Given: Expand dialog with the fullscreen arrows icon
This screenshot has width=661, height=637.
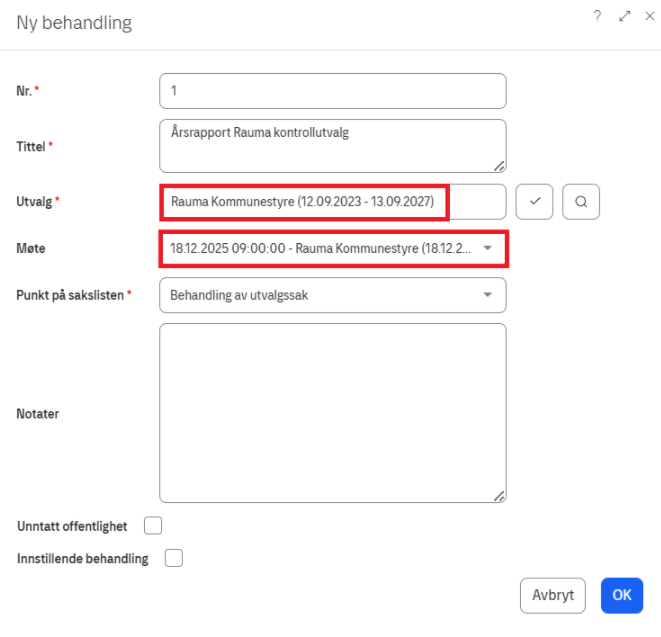Looking at the screenshot, I should pyautogui.click(x=624, y=18).
